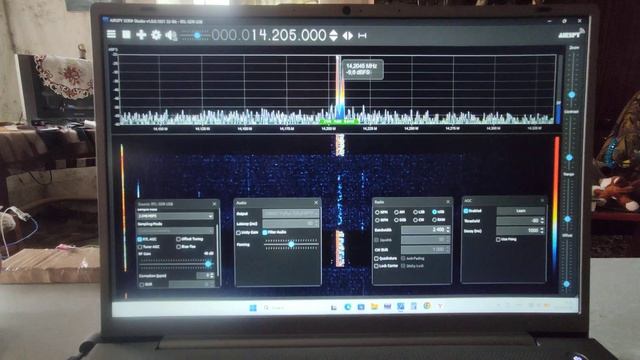The height and width of the screenshot is (360, 640).
Task: Click the Learn button in AGC panel
Action: click(x=521, y=211)
